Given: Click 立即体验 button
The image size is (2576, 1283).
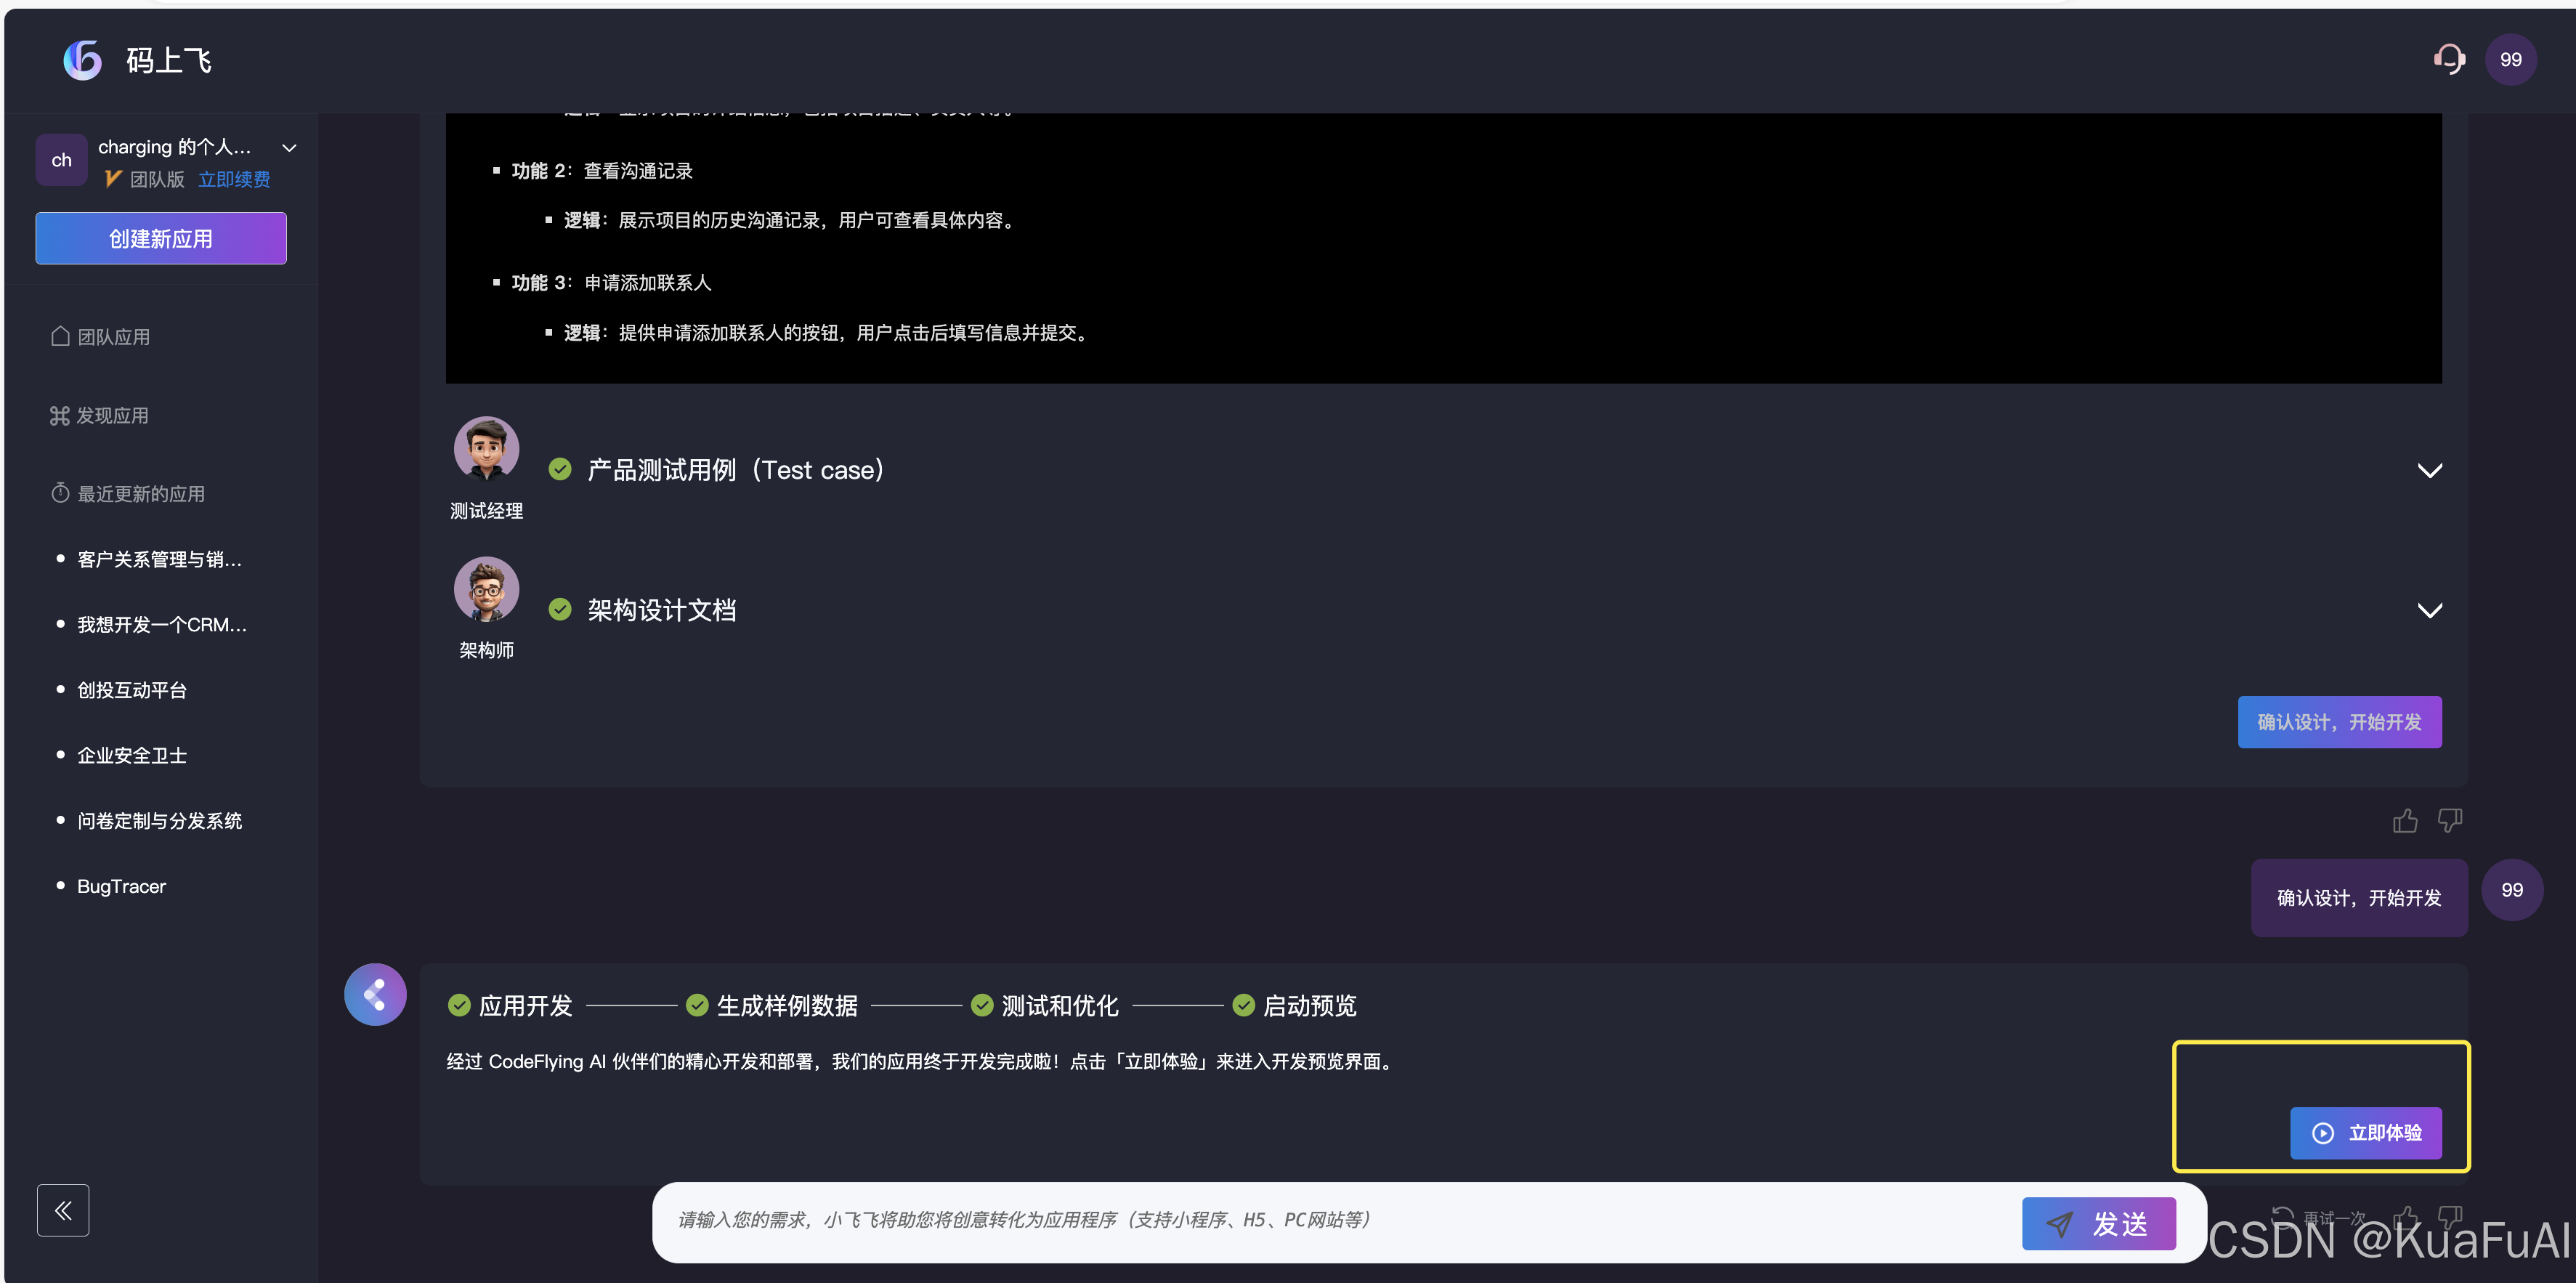Looking at the screenshot, I should (x=2365, y=1132).
